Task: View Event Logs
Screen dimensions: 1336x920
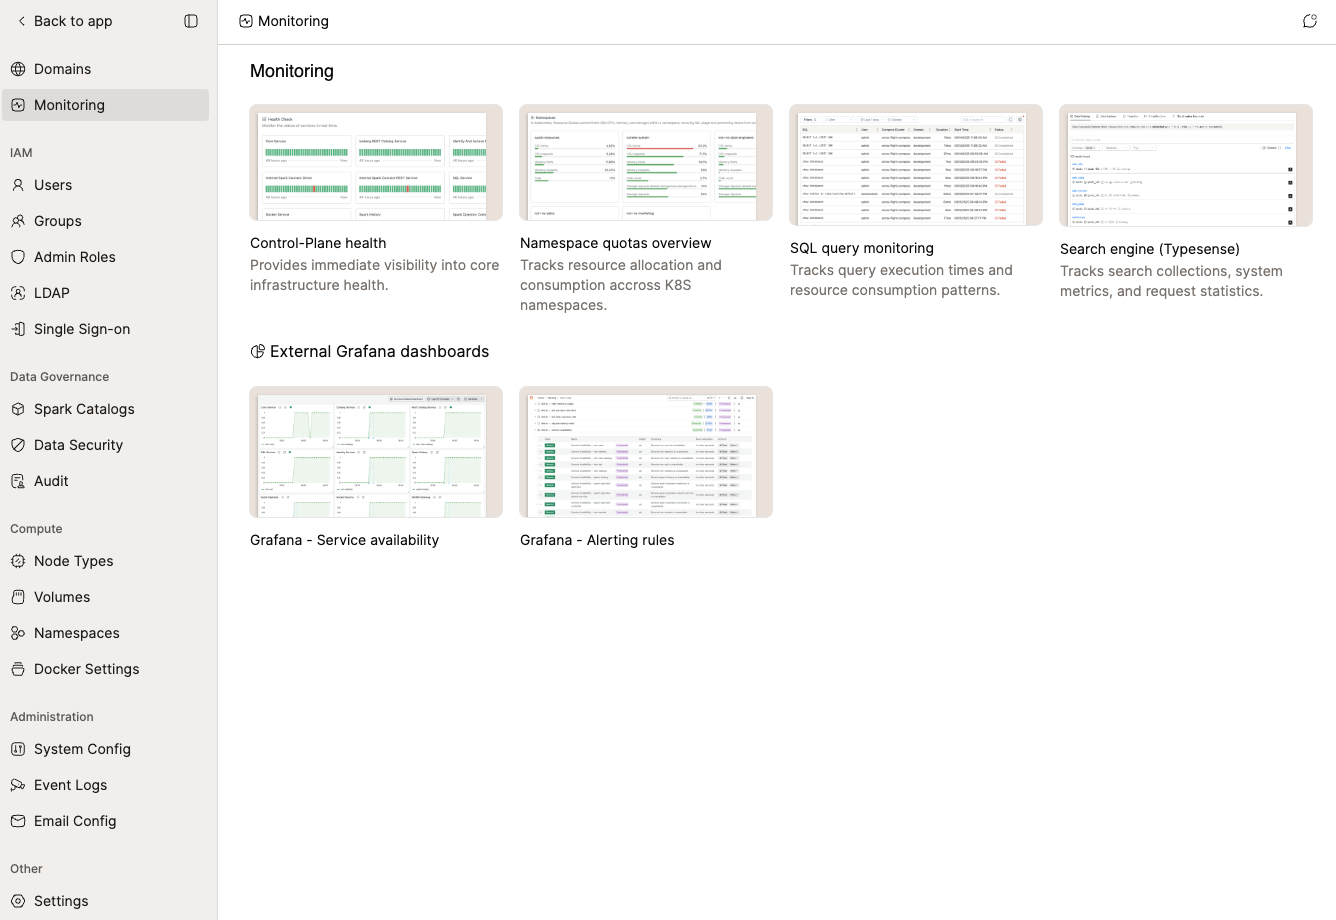Action: (105, 785)
